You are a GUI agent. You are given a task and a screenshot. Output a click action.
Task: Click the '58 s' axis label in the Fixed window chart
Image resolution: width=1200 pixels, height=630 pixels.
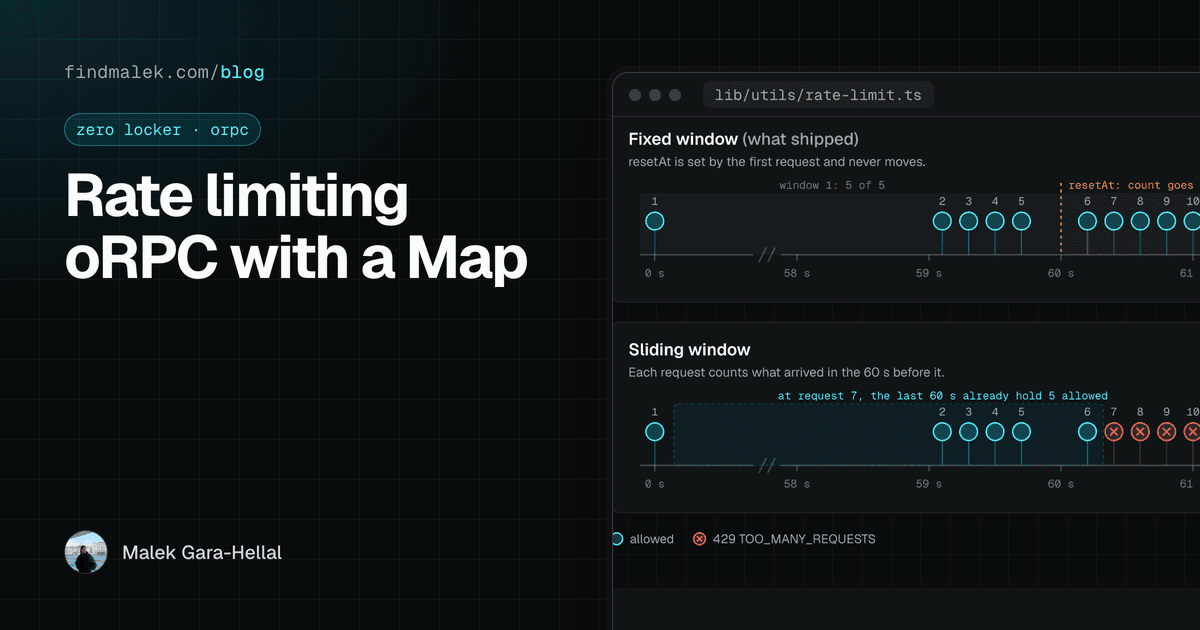click(797, 273)
